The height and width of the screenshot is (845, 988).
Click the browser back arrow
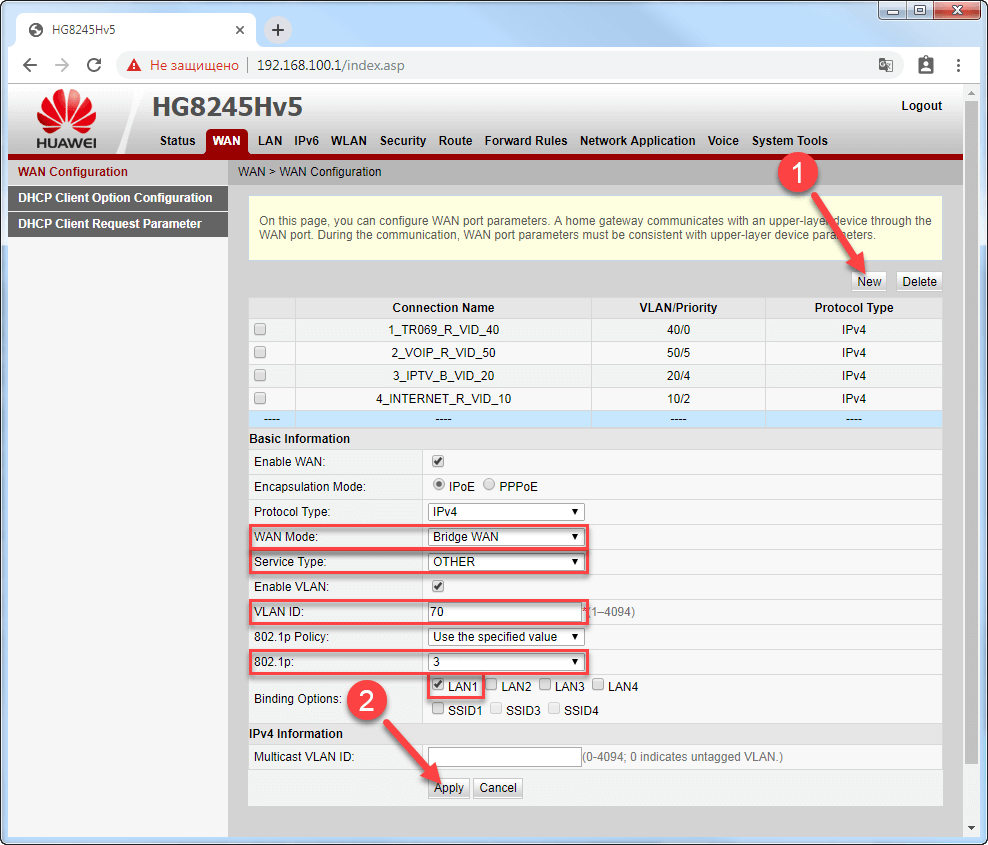point(30,65)
